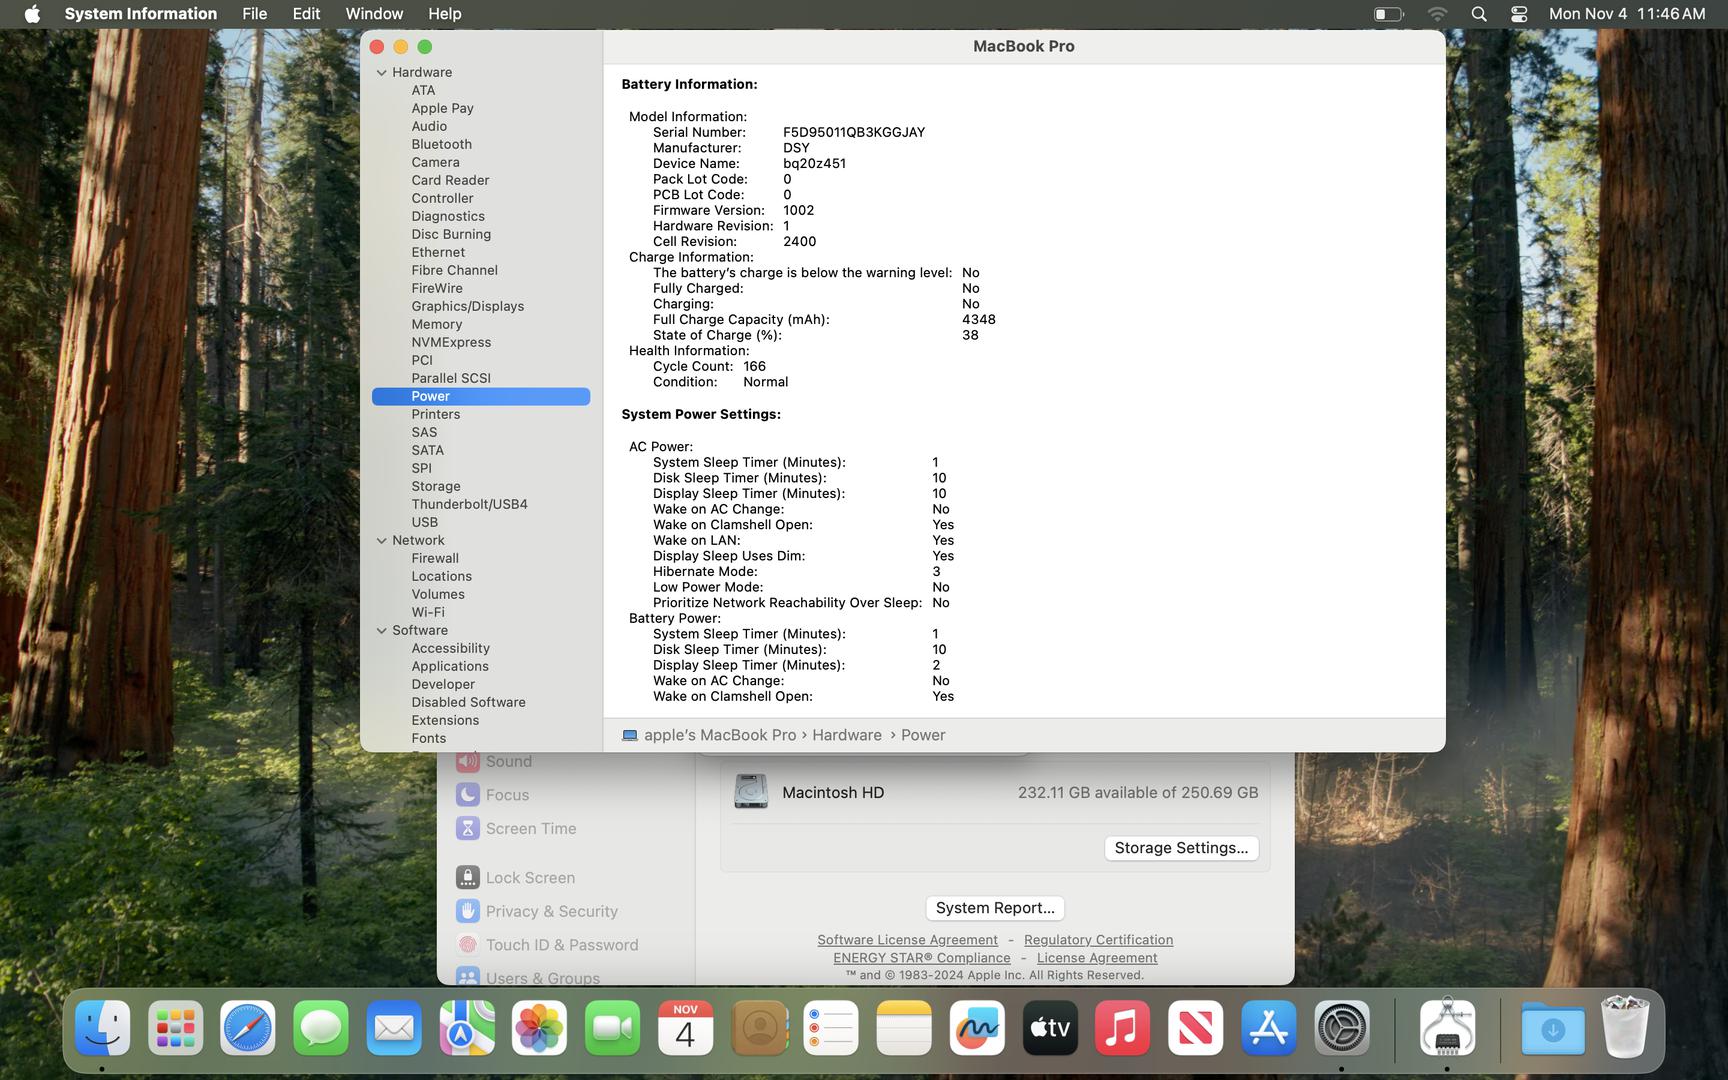Viewport: 1728px width, 1080px height.
Task: Collapse the Network section in sidebar
Action: (381, 540)
